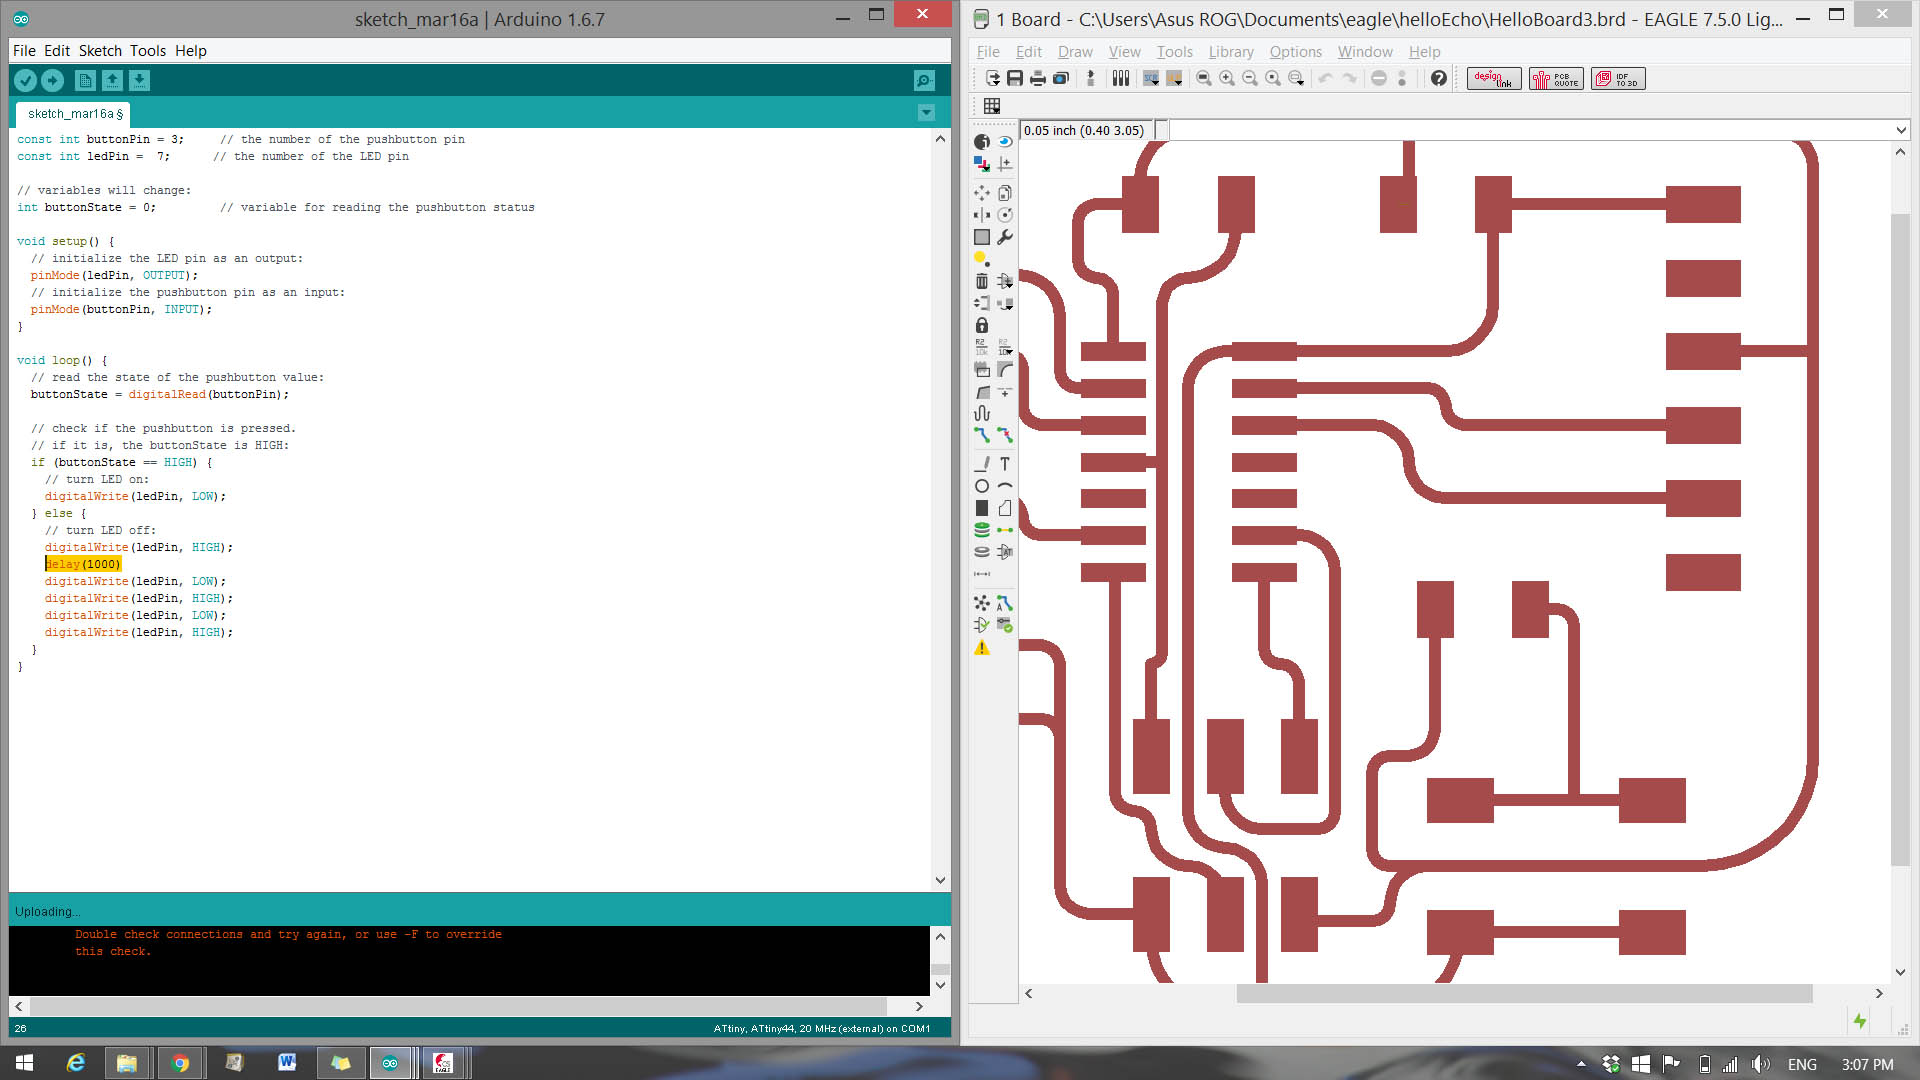Click the designlink button in EAGLE
Screen dimensions: 1920x1080
point(1494,79)
